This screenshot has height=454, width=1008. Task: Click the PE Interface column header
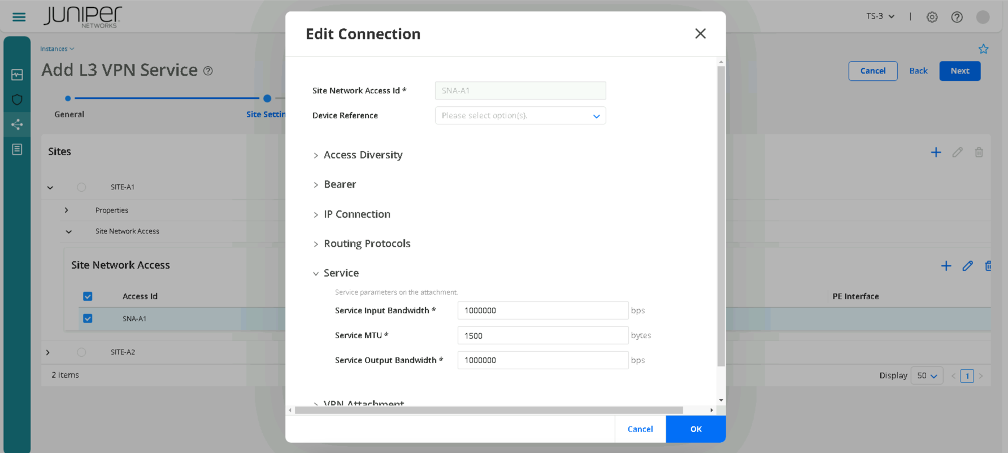coord(854,296)
